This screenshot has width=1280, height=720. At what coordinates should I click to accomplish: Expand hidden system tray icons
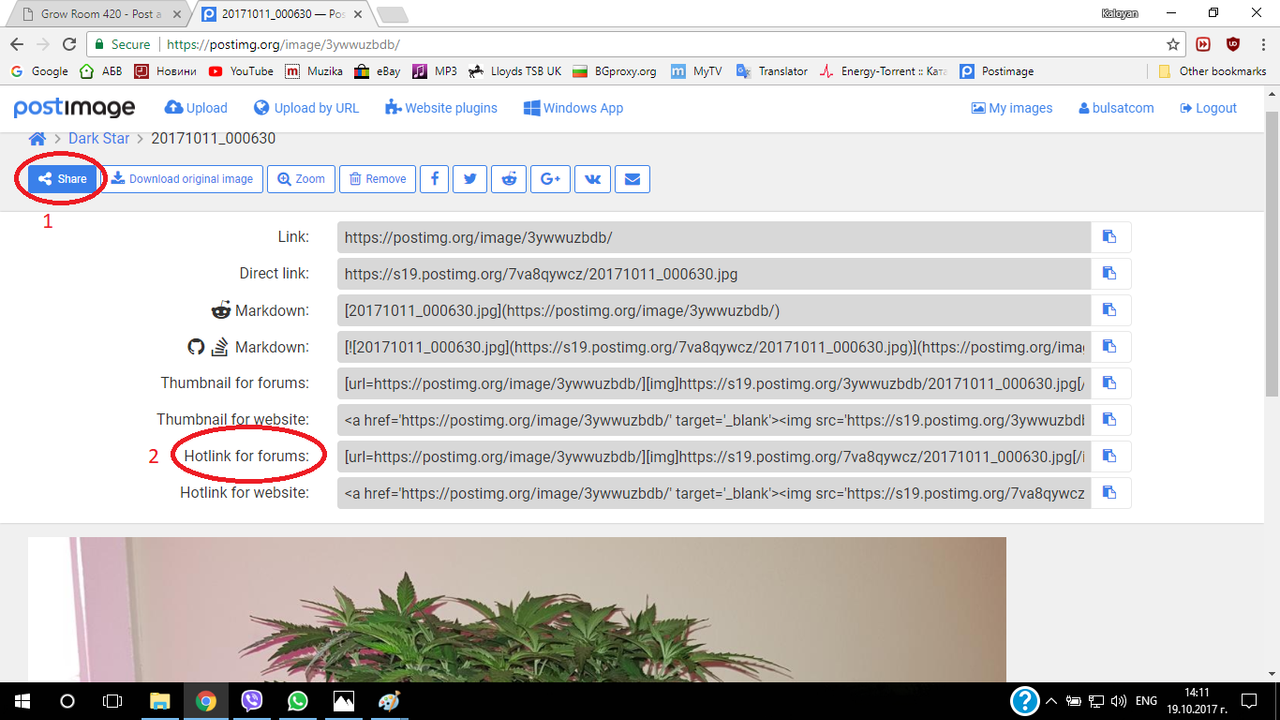point(1051,701)
